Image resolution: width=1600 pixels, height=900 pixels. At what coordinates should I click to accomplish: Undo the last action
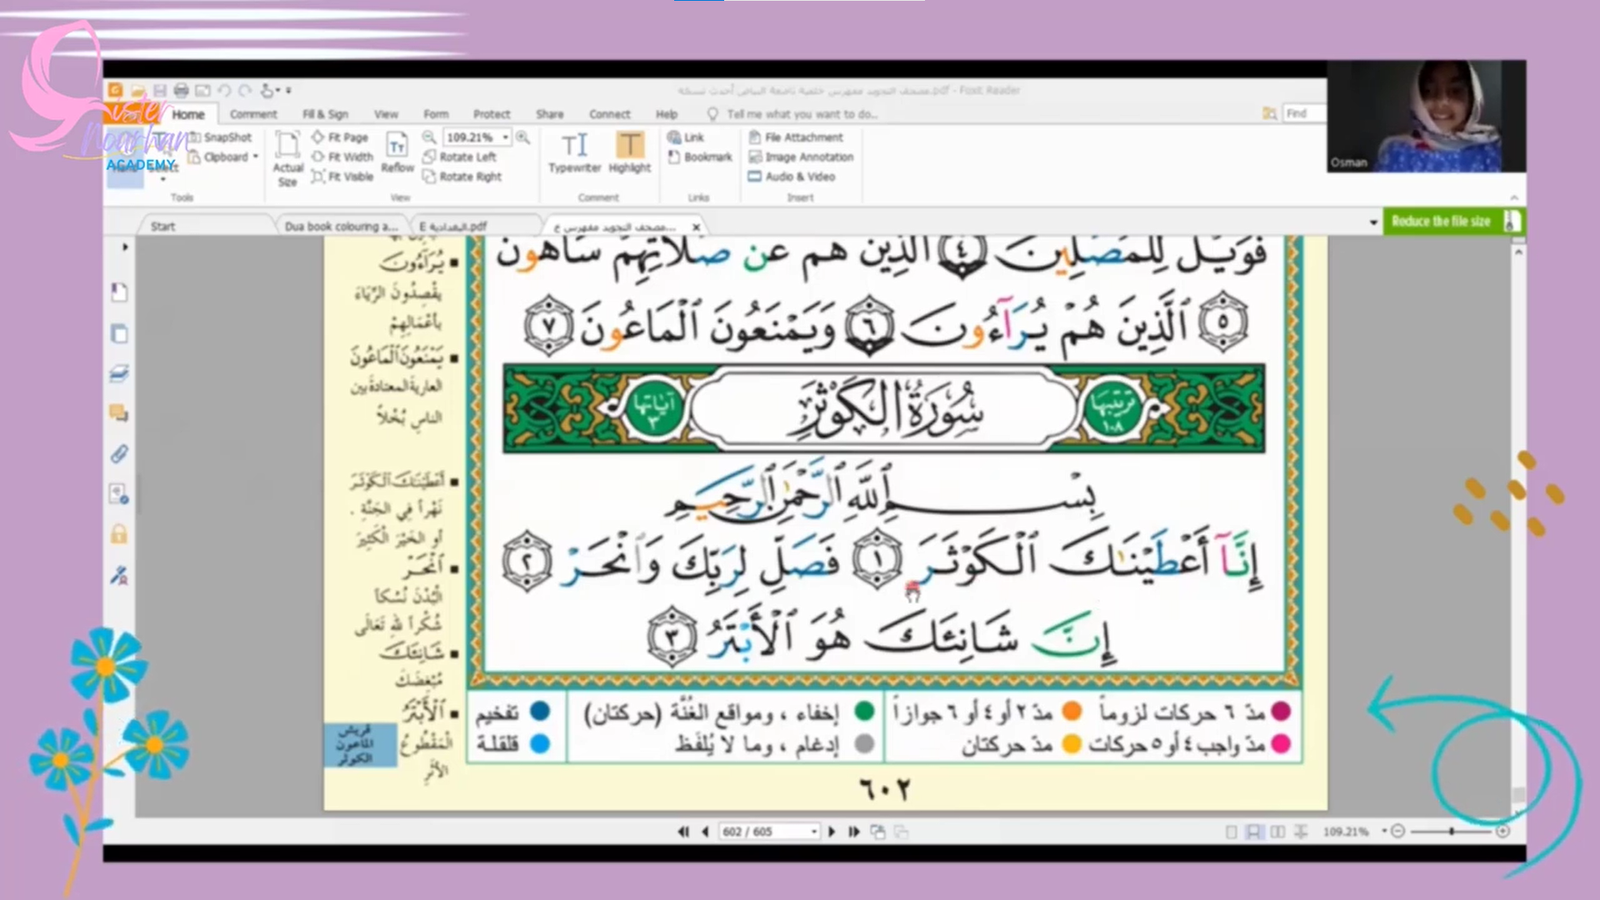tap(224, 90)
